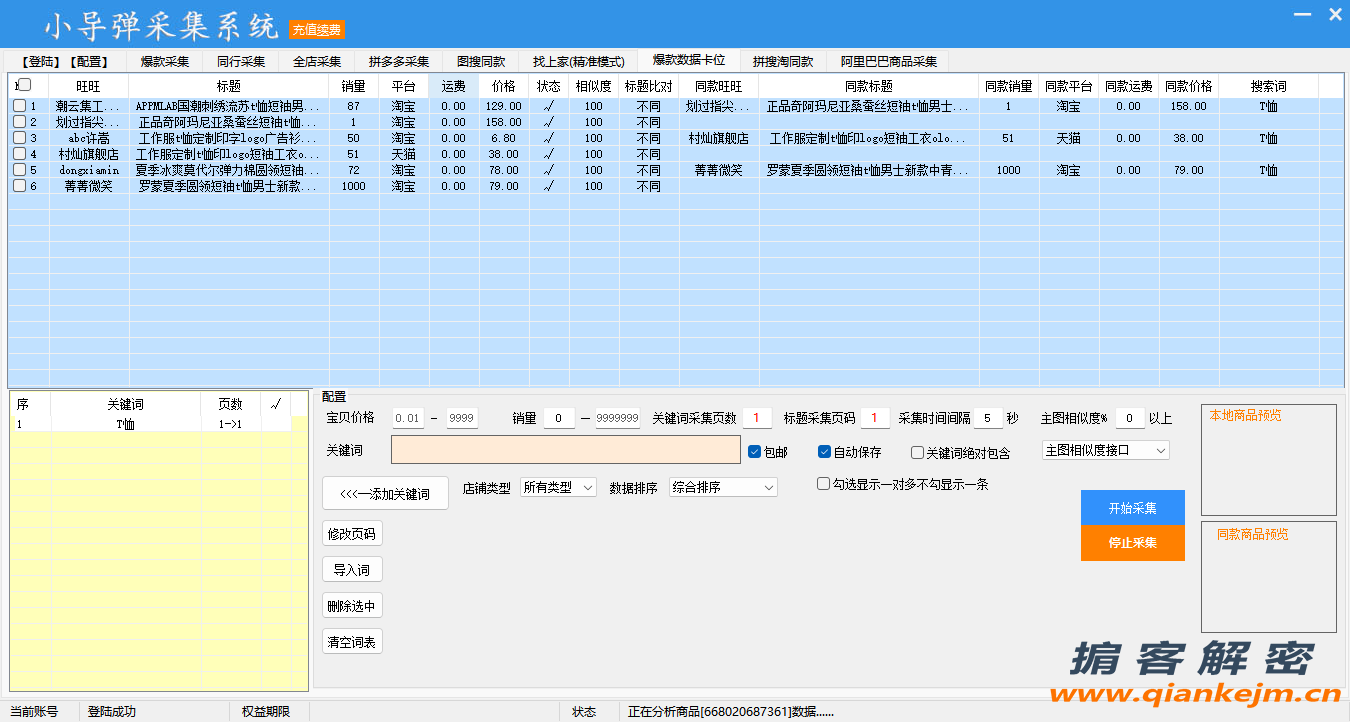Click the 本地商品预览 preview box
The height and width of the screenshot is (722, 1350).
coord(1268,459)
